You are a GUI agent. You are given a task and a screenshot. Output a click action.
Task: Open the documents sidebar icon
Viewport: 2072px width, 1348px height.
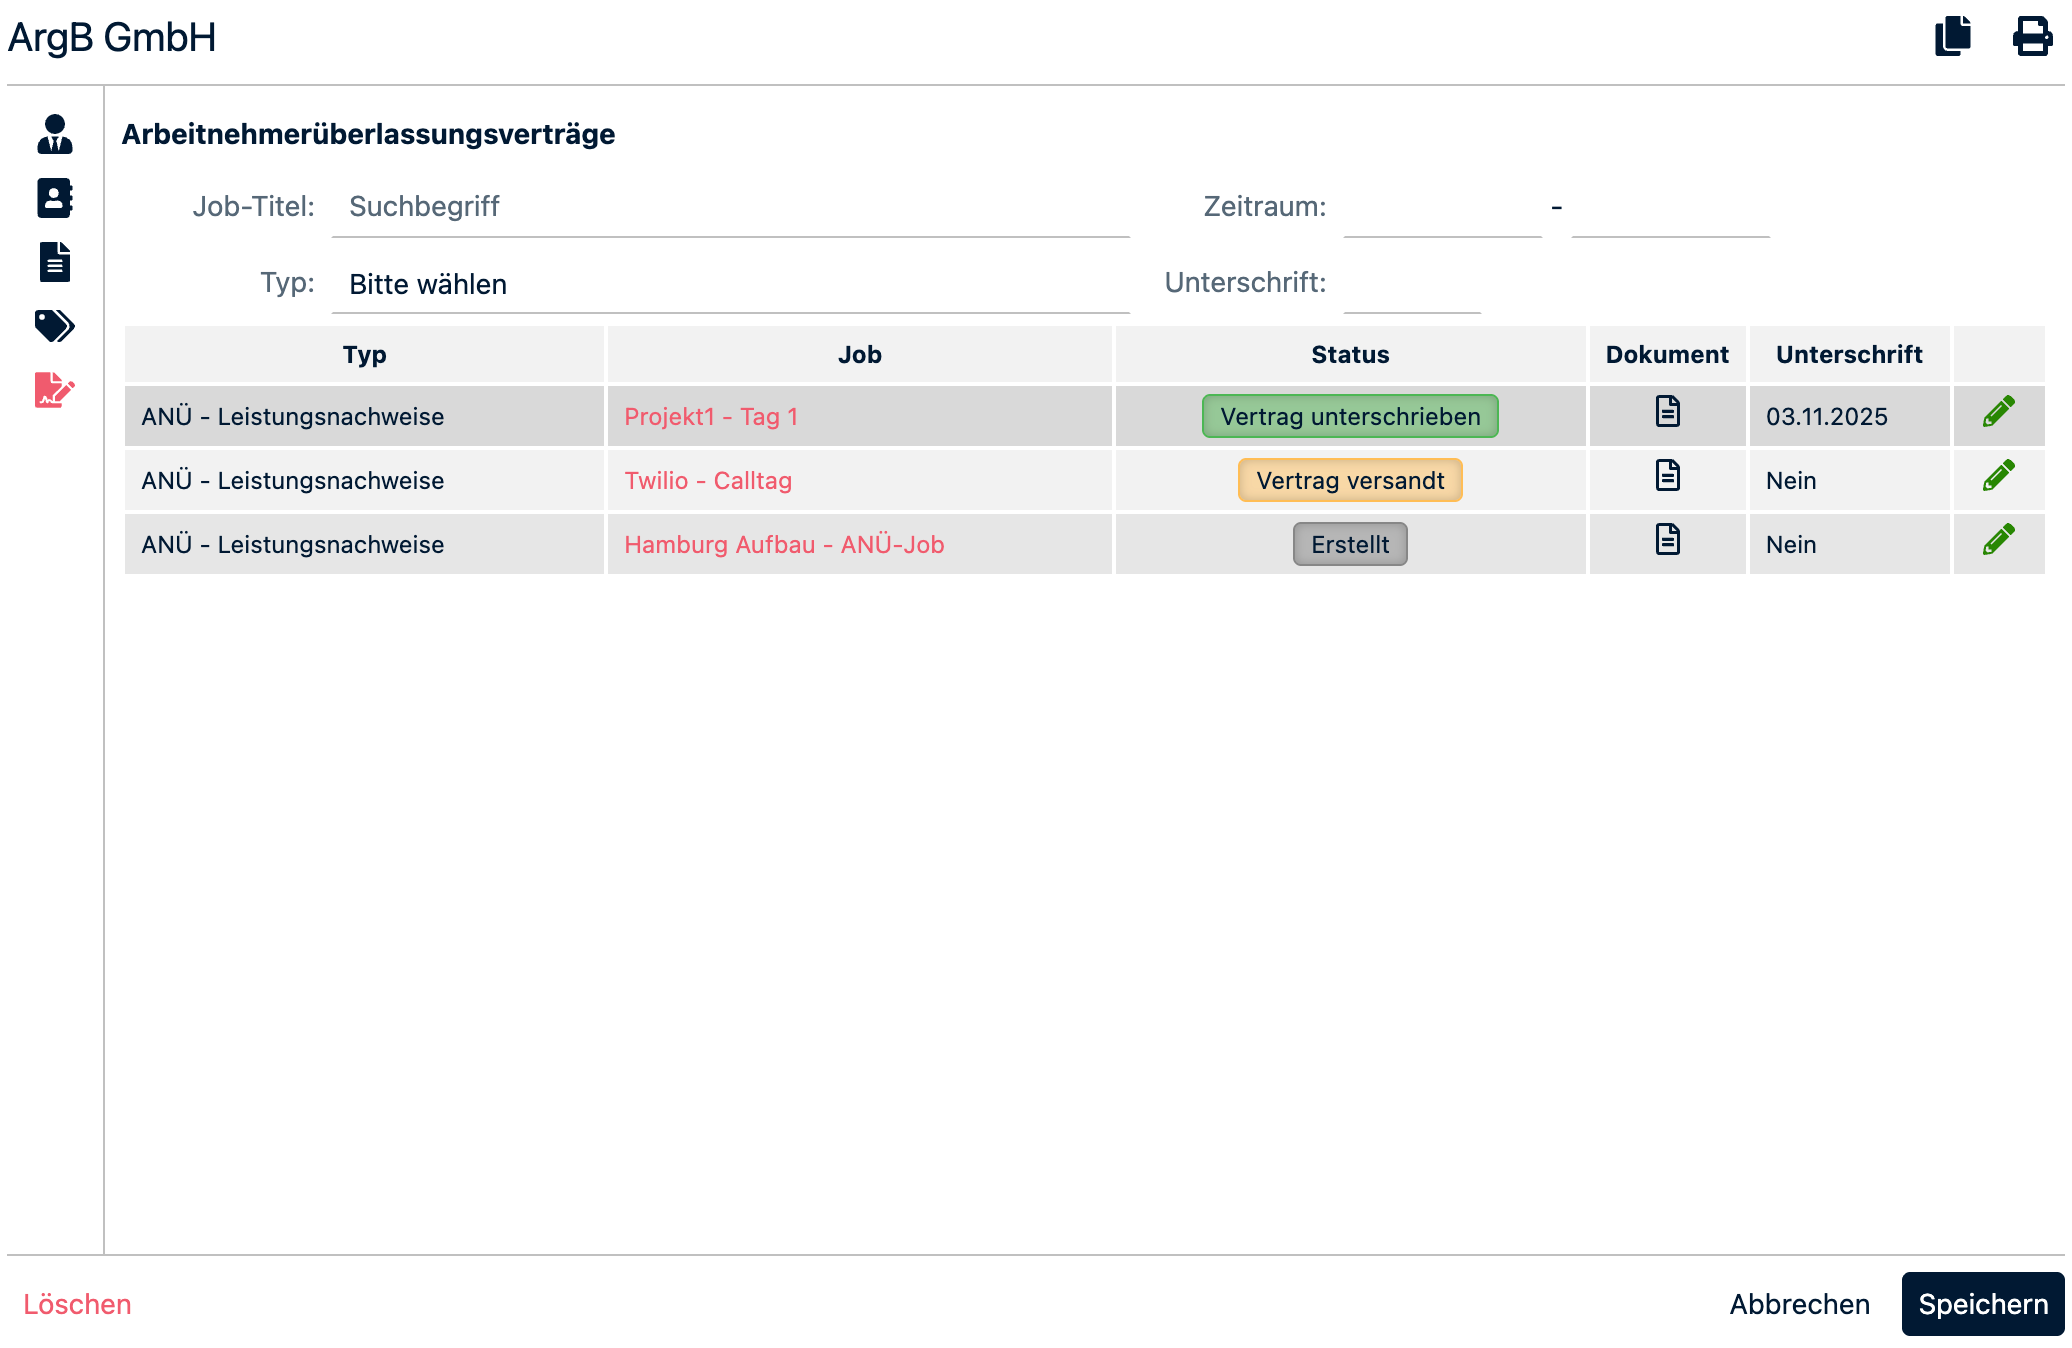pos(55,262)
